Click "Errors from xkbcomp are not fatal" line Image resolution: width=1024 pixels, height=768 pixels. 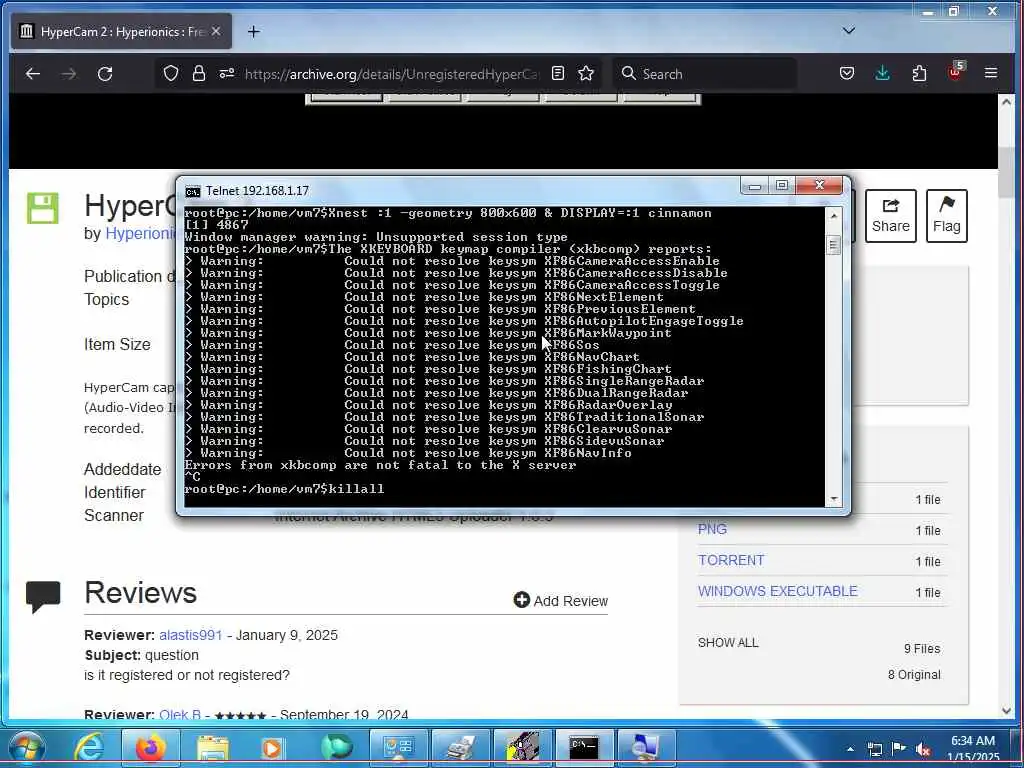380,466
